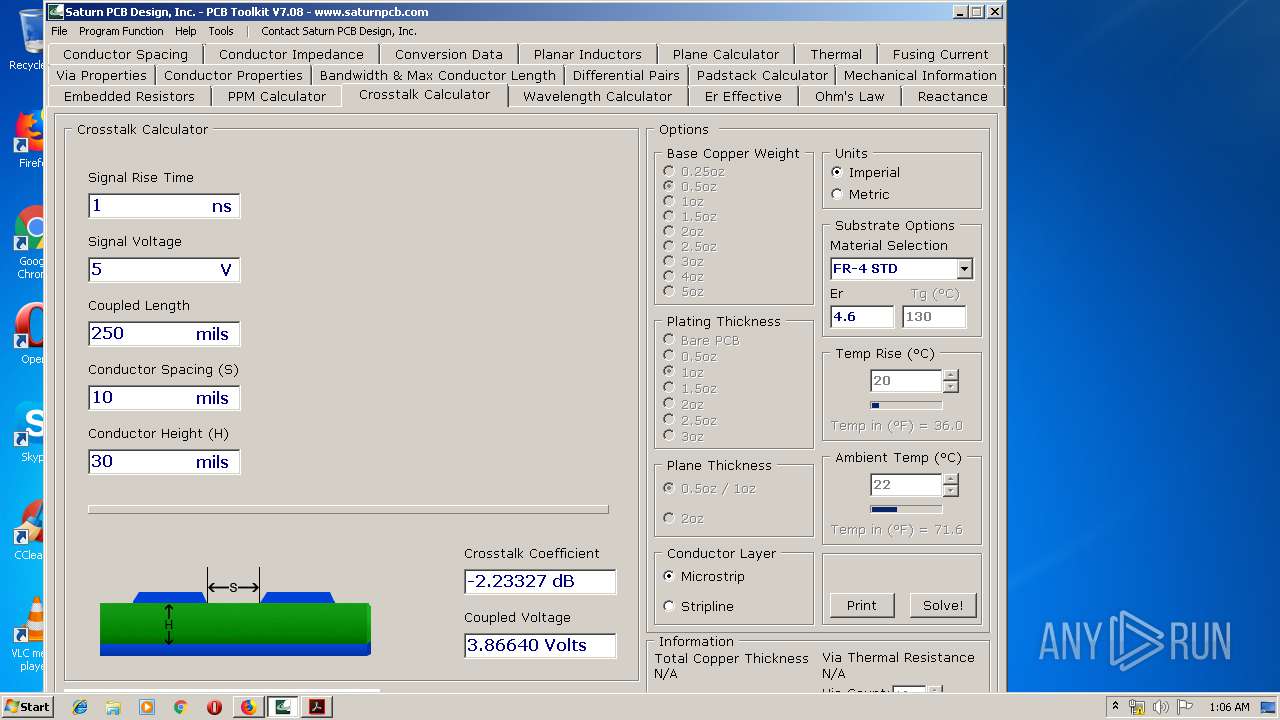Open network status tray icon
Image resolution: width=1280 pixels, height=720 pixels.
(x=1137, y=707)
